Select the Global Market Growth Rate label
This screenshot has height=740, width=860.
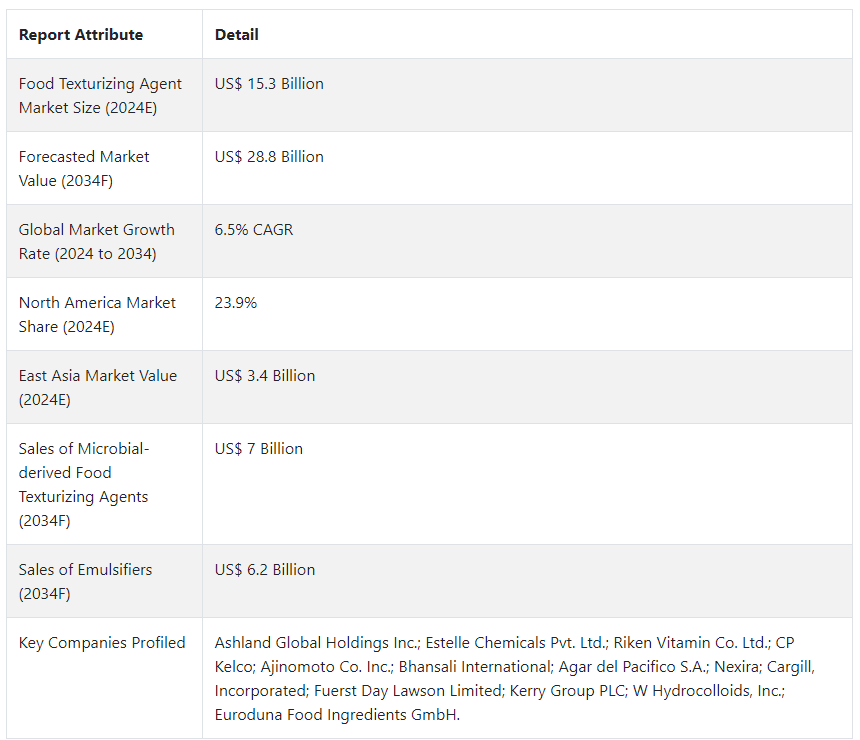tap(96, 242)
